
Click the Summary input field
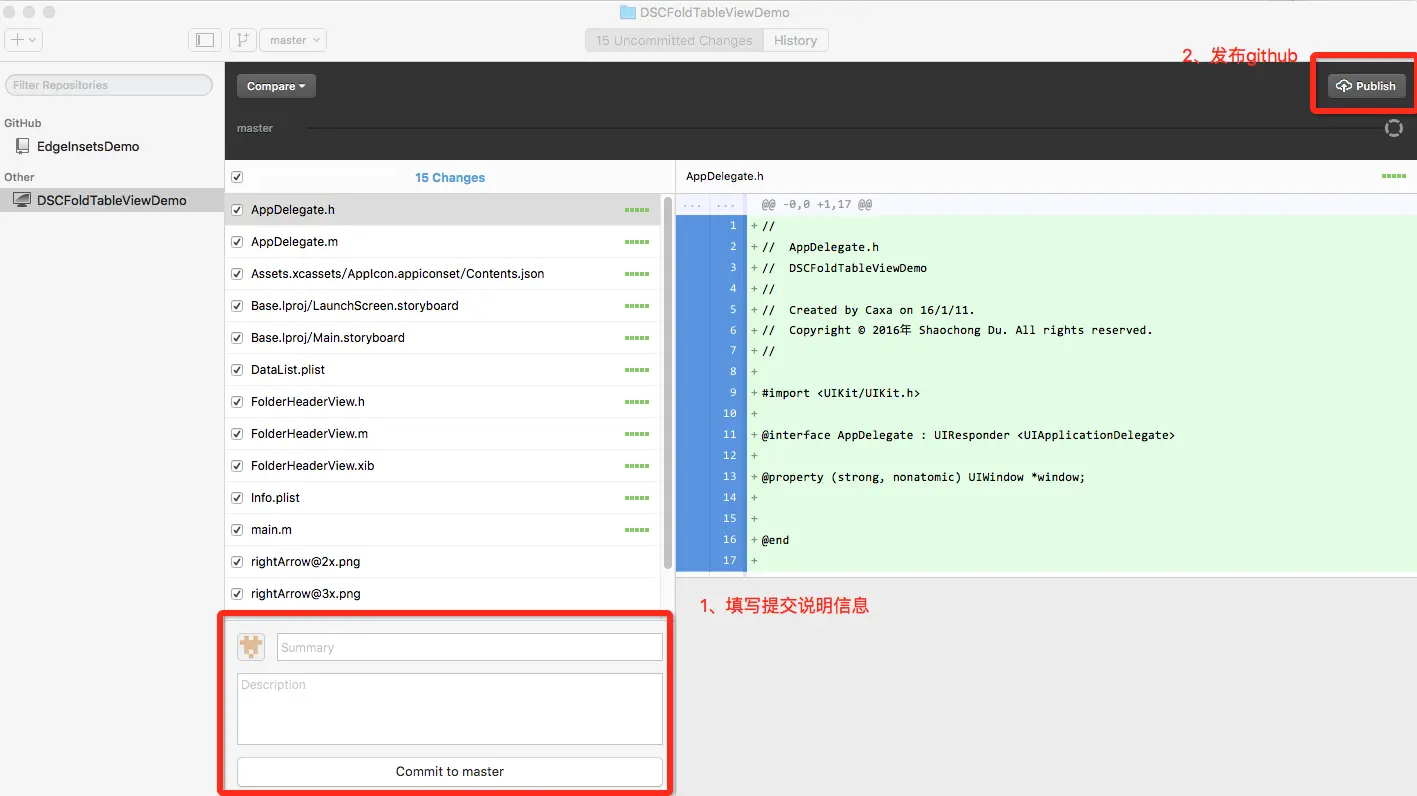coord(470,647)
